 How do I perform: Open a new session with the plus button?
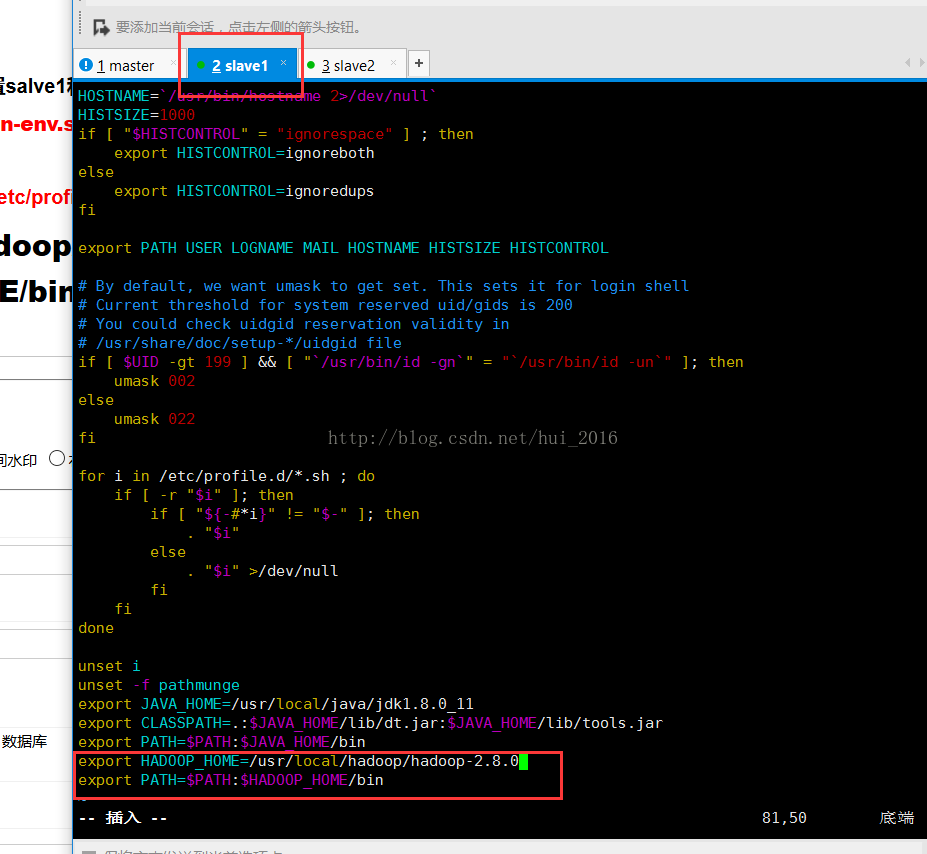point(419,63)
